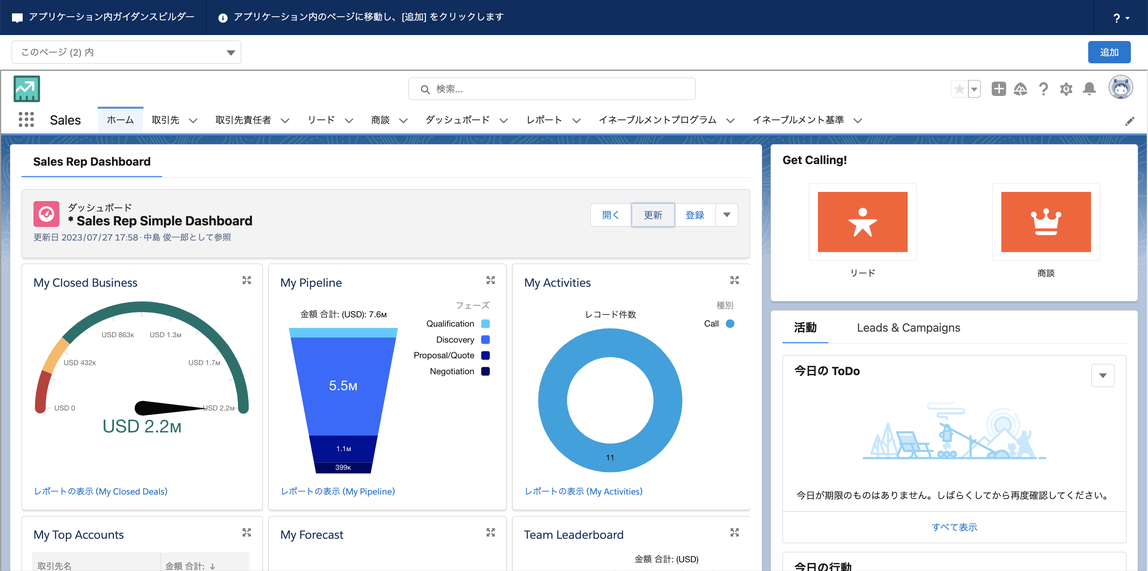This screenshot has width=1148, height=571.
Task: Open the favorites star icon
Action: (959, 89)
